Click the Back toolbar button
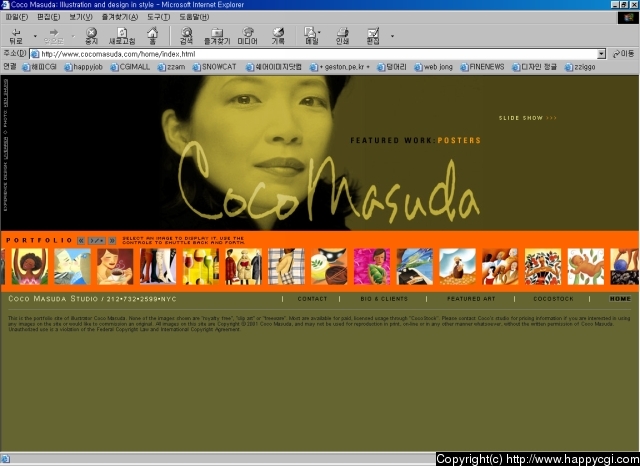The image size is (640, 466). point(16,36)
